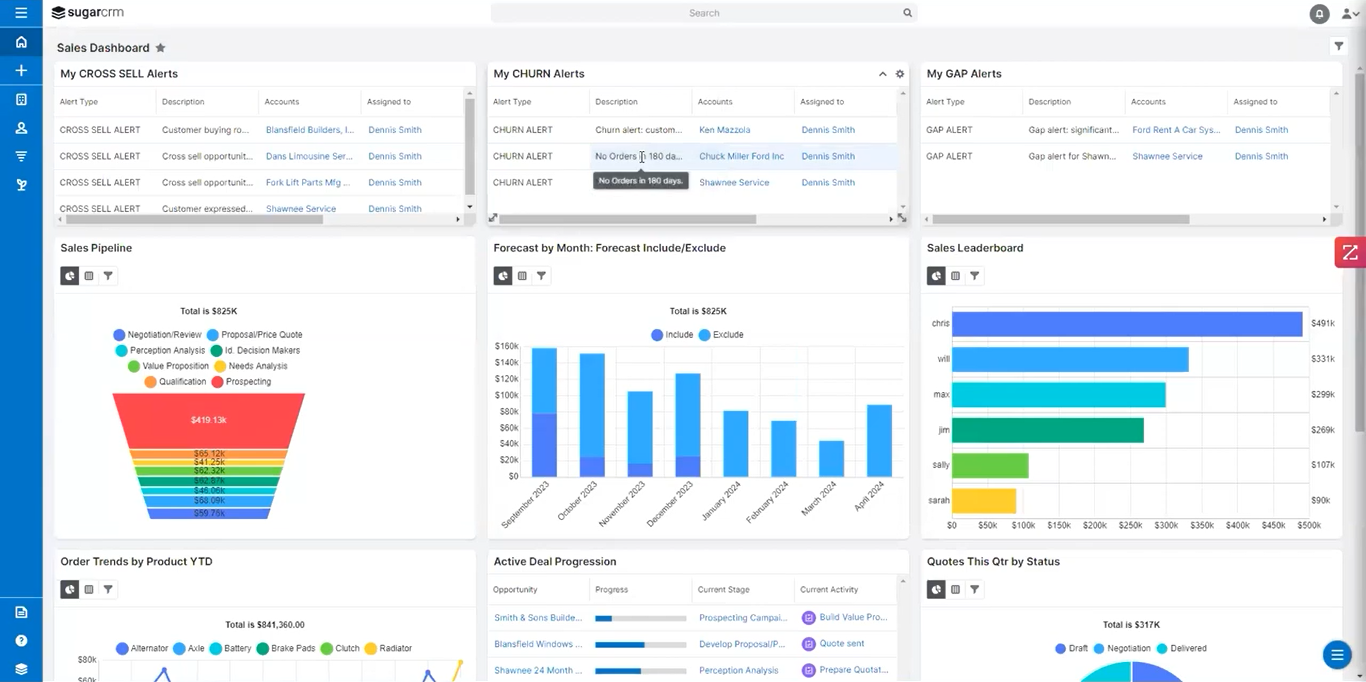Open the dashboard filter at top right
The image size is (1366, 682).
[1339, 46]
